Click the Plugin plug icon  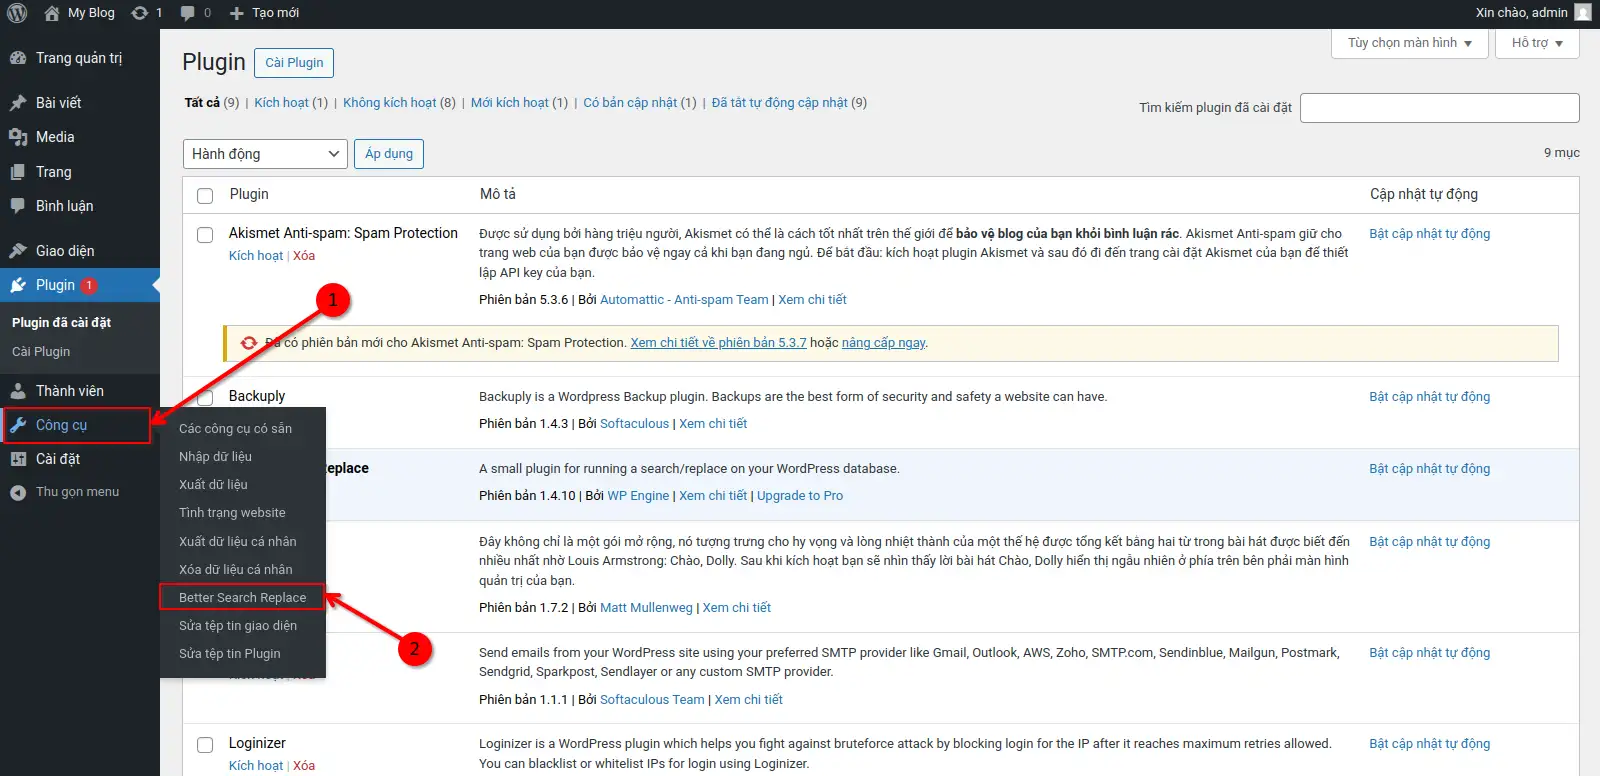[18, 285]
